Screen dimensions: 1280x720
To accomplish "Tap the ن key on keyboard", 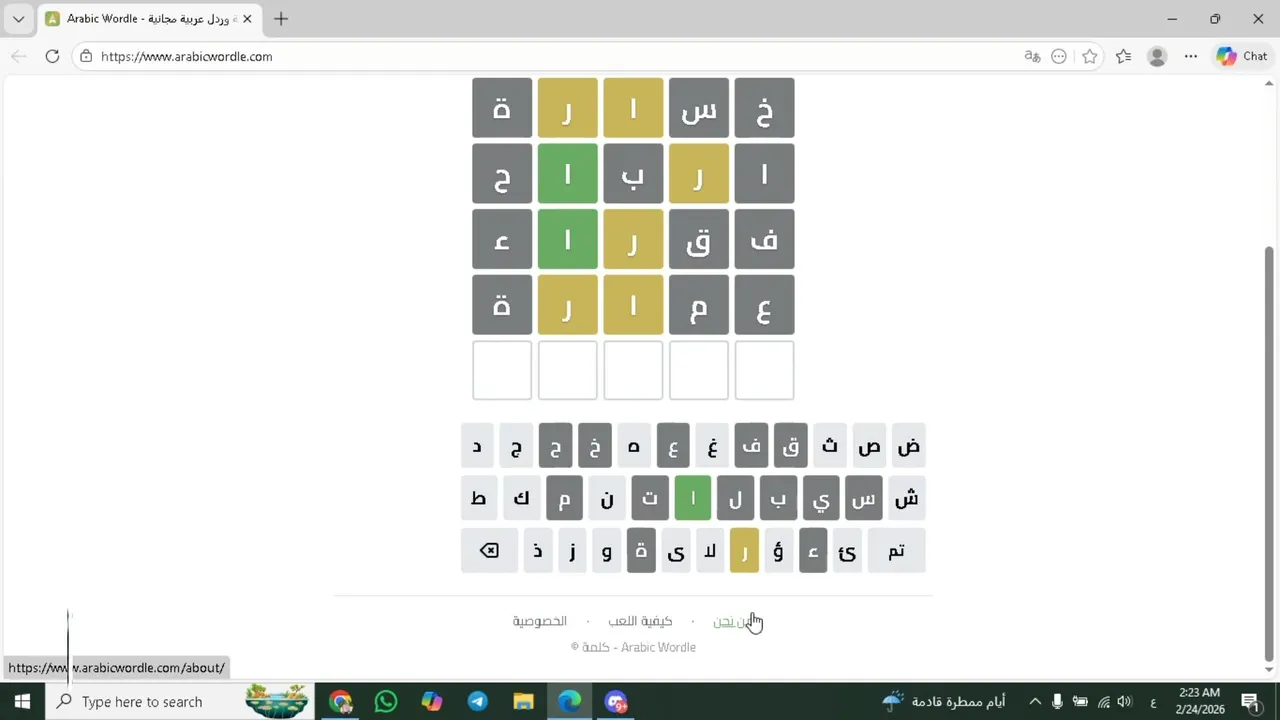I will pos(607,498).
